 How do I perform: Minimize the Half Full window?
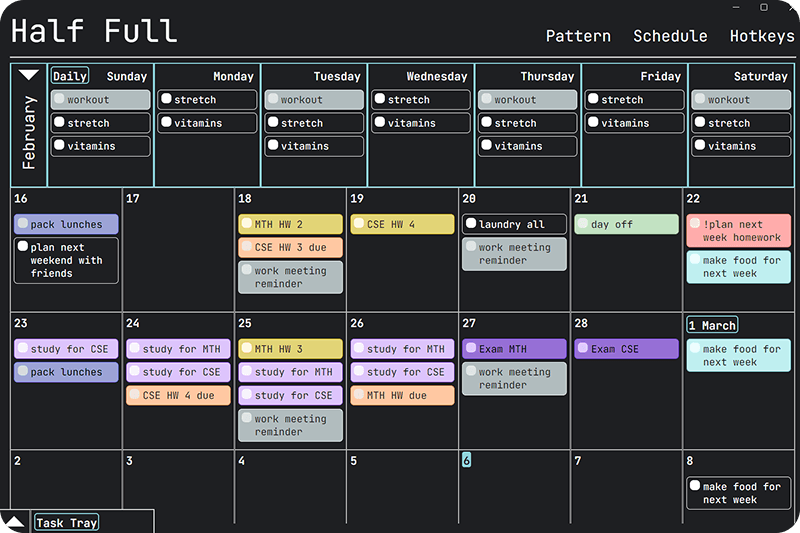pyautogui.click(x=736, y=7)
